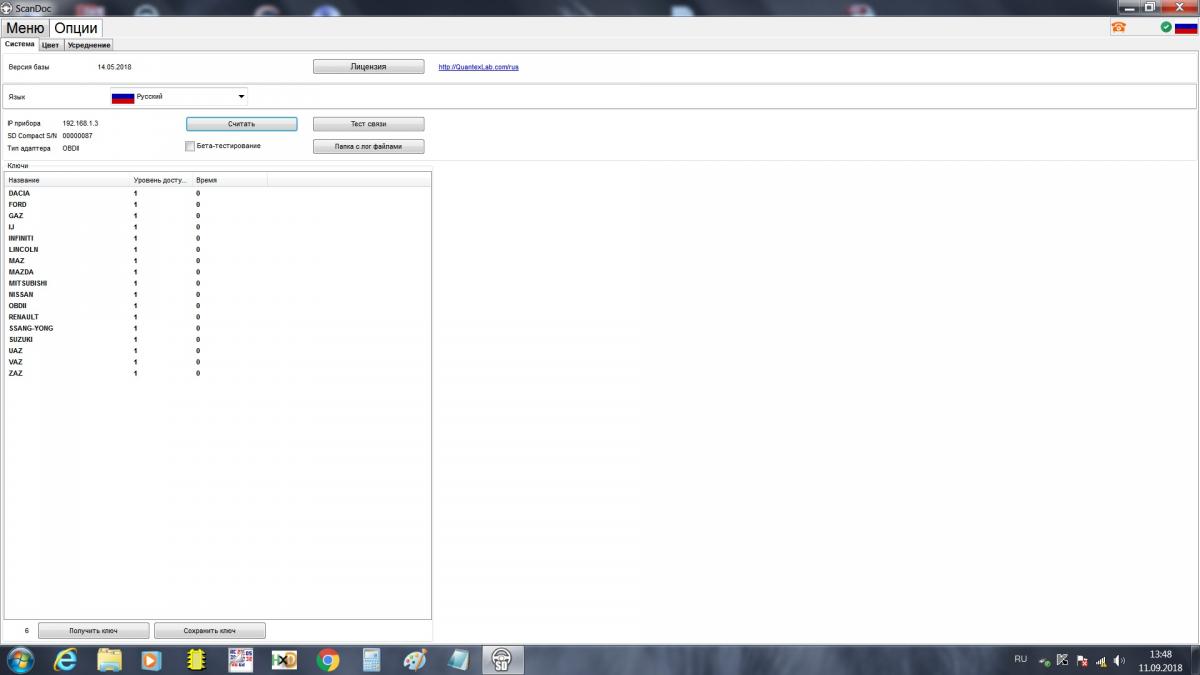
Task: Select the LINCOLN key row
Action: [217, 249]
